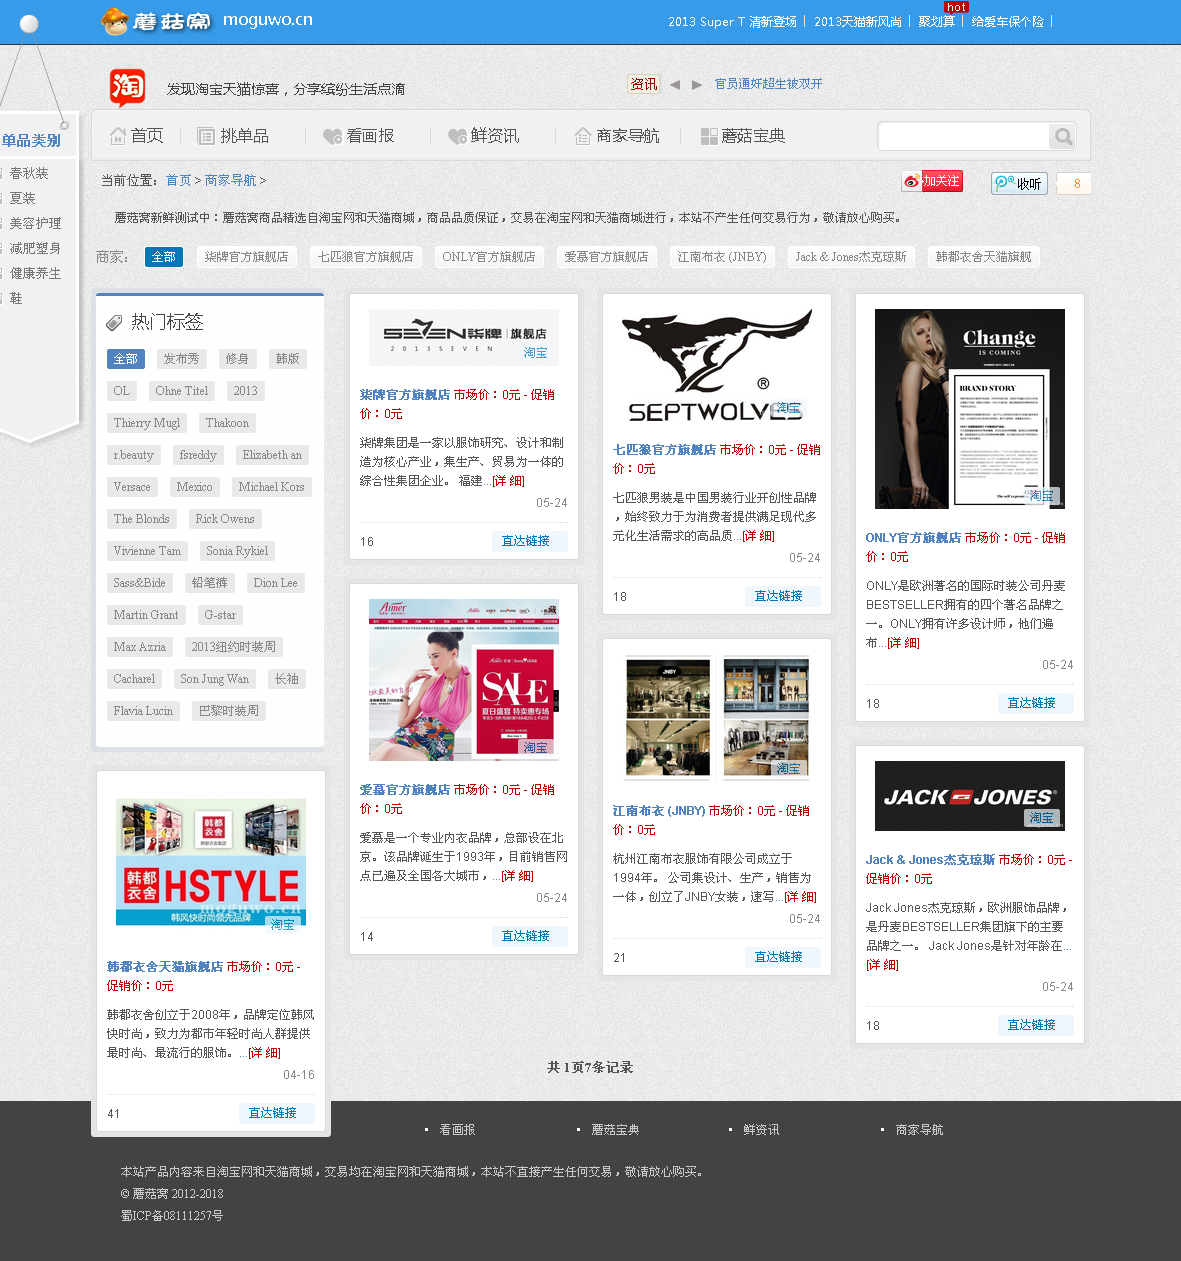Click the red Taobao logo icon
This screenshot has height=1261, width=1181.
(x=127, y=87)
